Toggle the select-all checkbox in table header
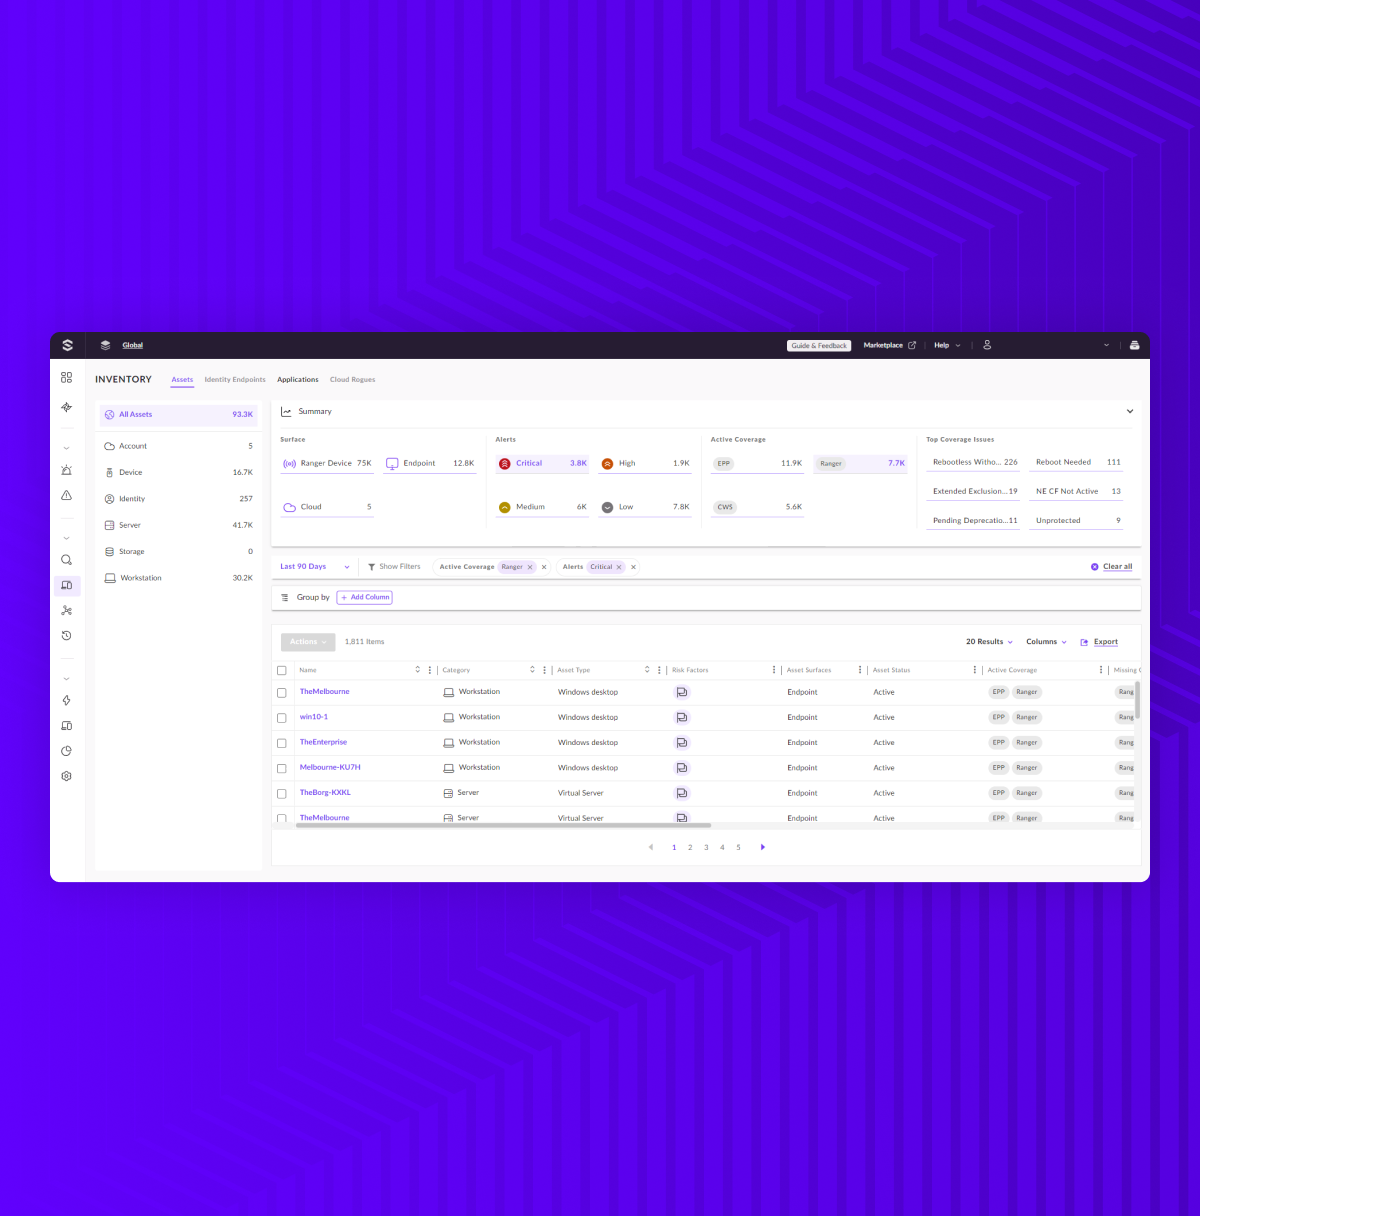The width and height of the screenshot is (1382, 1216). point(282,671)
